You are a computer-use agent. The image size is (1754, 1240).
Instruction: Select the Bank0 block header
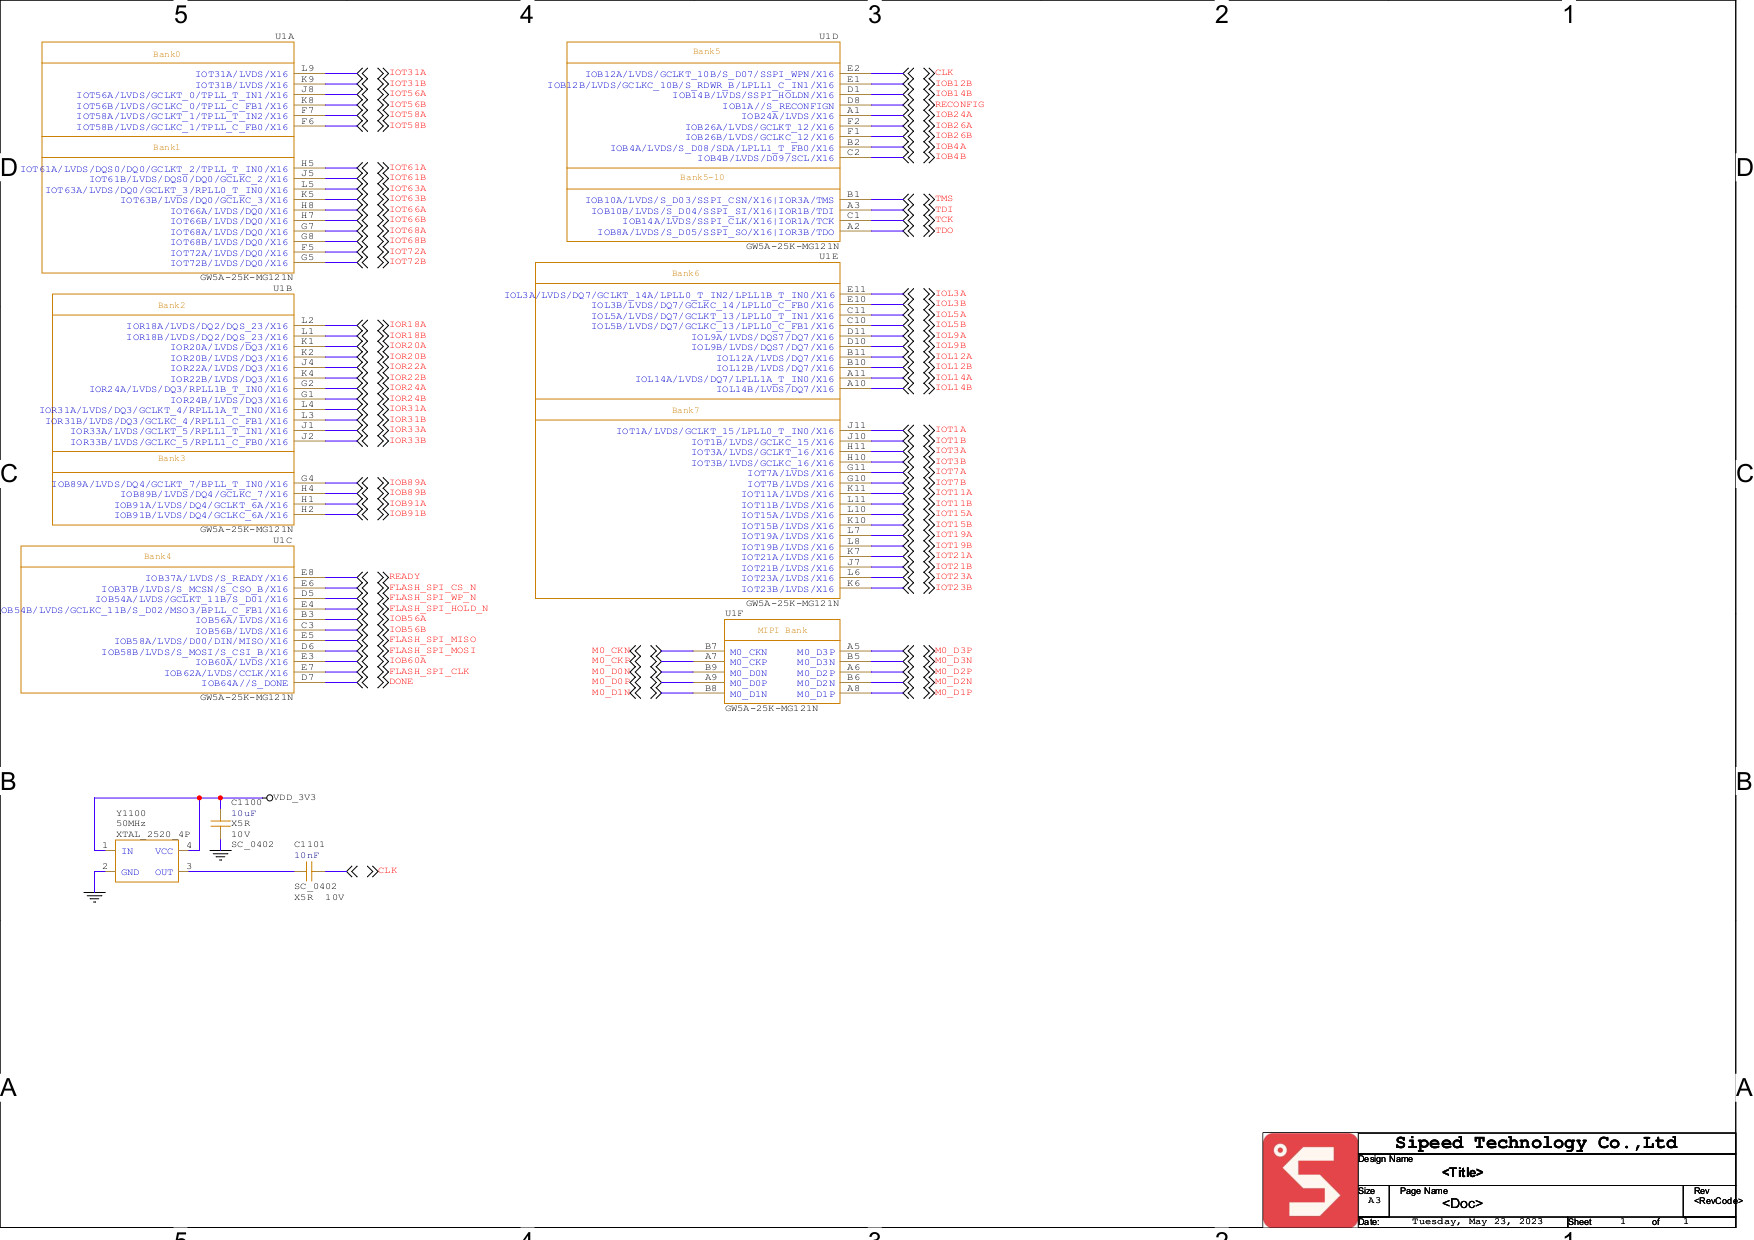pos(167,54)
